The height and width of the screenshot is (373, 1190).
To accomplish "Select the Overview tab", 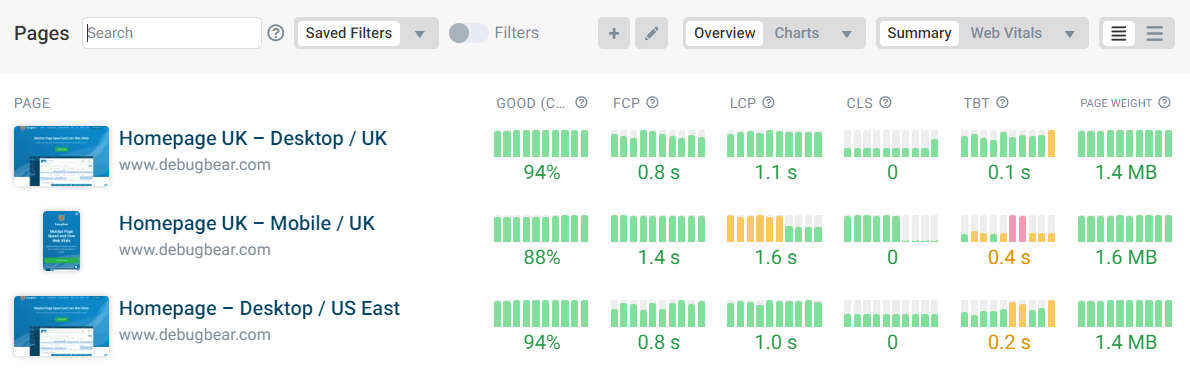I will [x=724, y=33].
